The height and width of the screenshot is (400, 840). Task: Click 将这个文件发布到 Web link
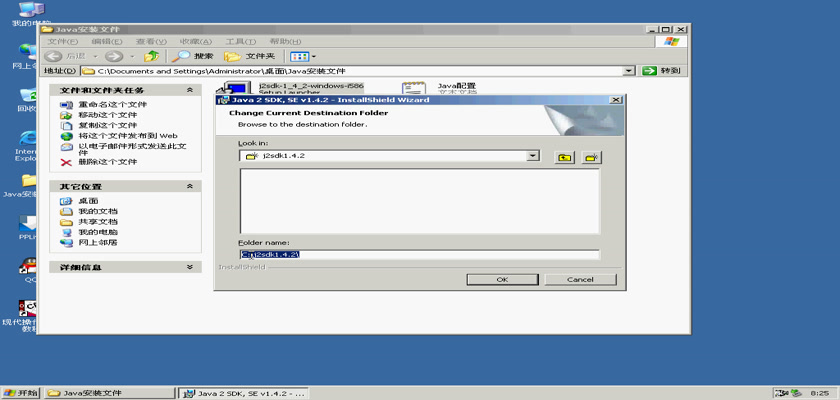tap(128, 136)
